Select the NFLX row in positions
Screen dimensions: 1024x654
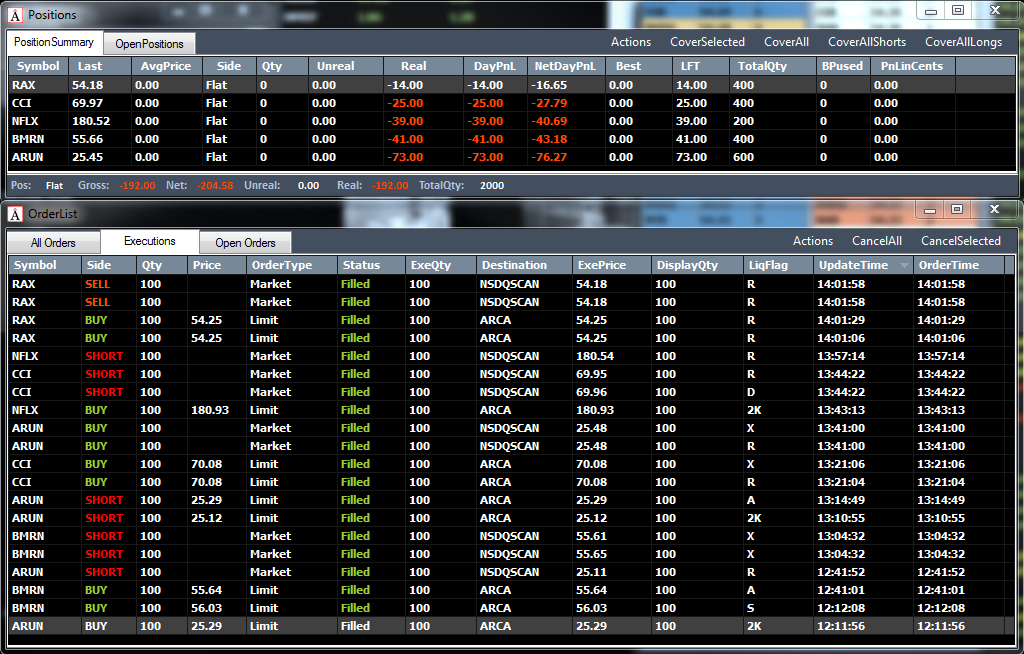click(x=513, y=122)
